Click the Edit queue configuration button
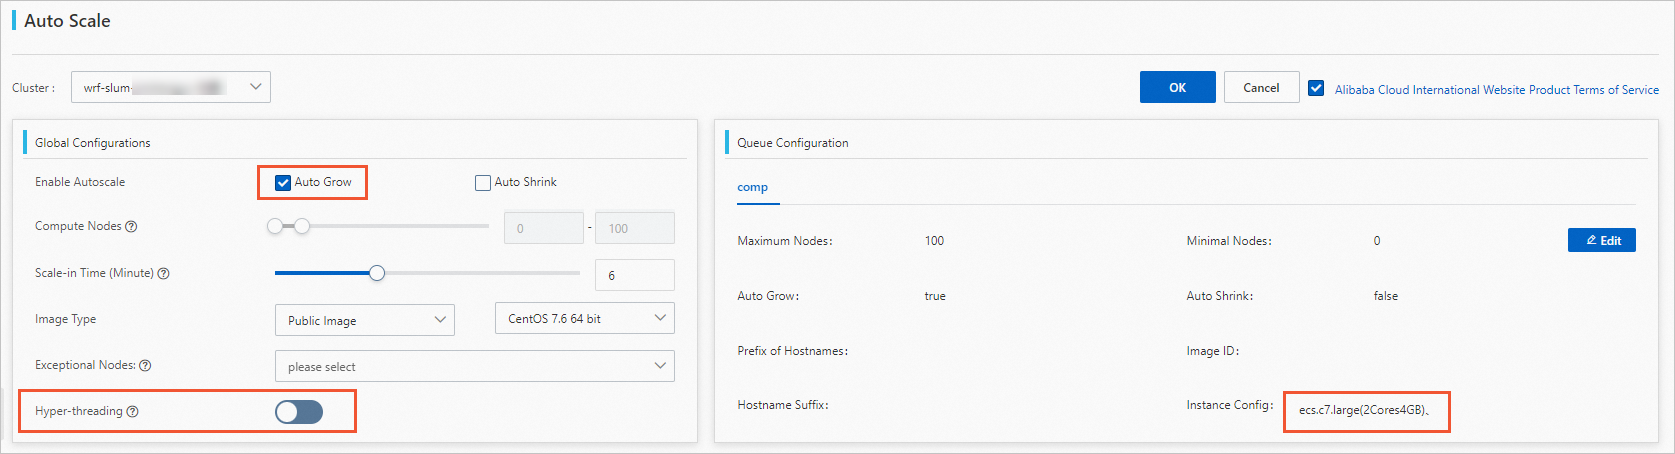Viewport: 1675px width, 454px height. point(1601,241)
